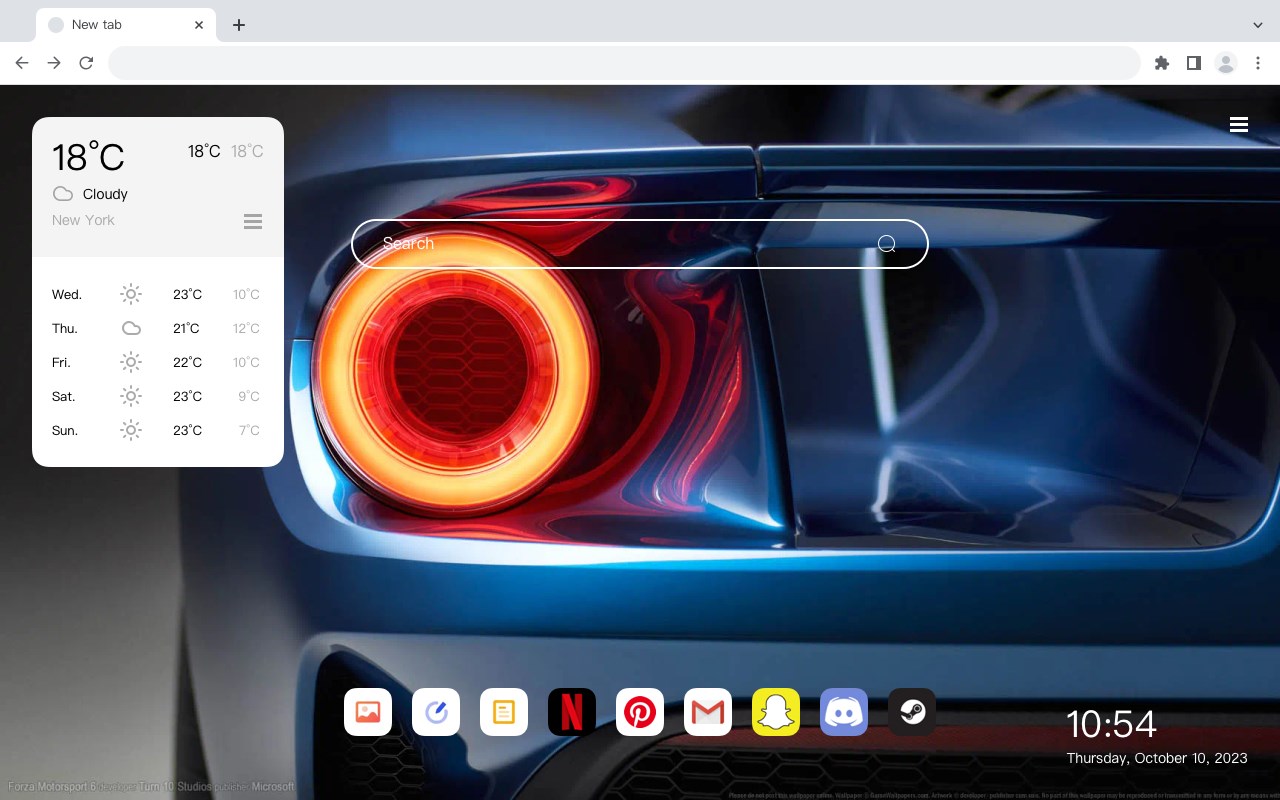
Task: Toggle the browser side panel
Action: coord(1193,63)
